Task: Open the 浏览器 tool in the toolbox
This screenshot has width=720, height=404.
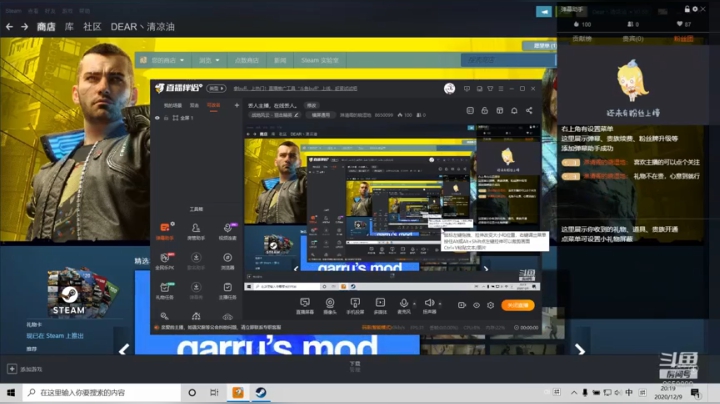Action: (x=228, y=261)
